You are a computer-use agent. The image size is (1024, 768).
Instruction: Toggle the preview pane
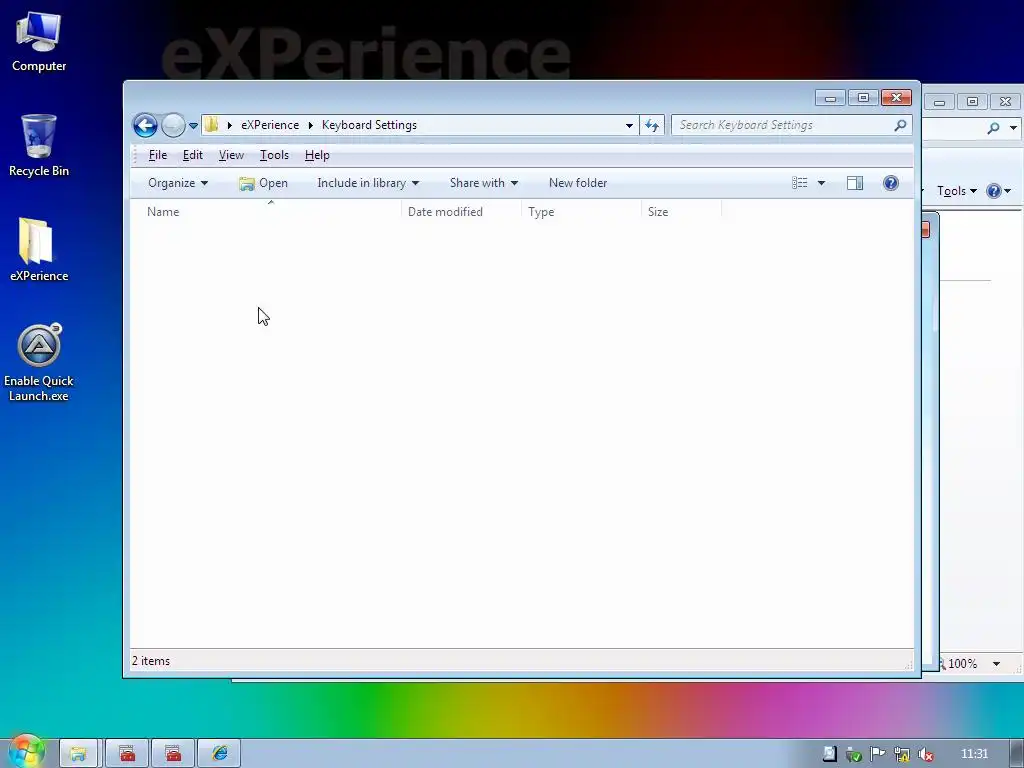point(855,183)
